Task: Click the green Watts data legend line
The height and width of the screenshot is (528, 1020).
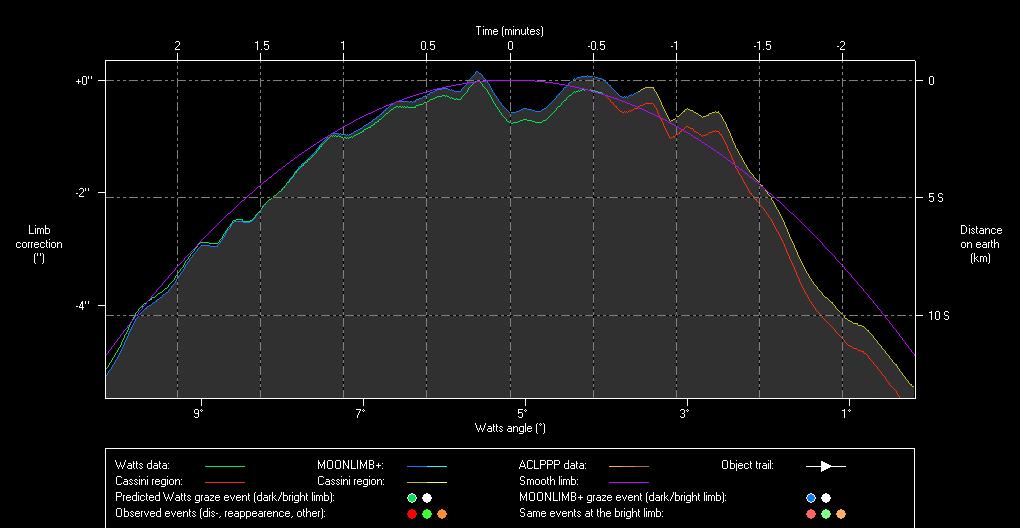Action: pyautogui.click(x=224, y=466)
